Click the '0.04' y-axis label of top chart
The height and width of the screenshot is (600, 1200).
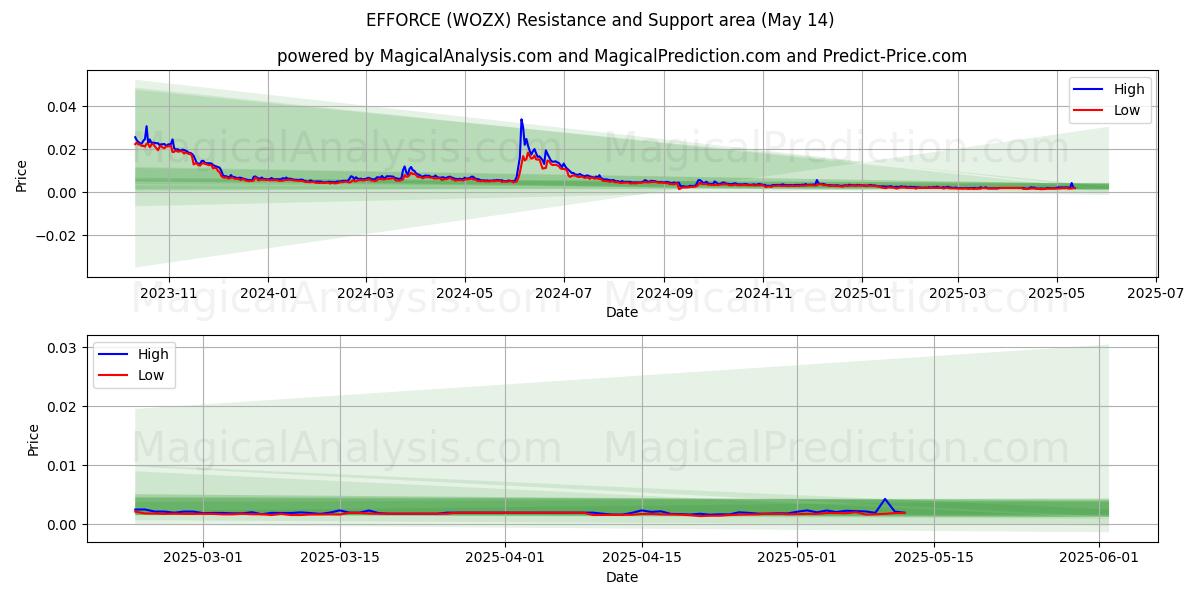click(x=63, y=107)
